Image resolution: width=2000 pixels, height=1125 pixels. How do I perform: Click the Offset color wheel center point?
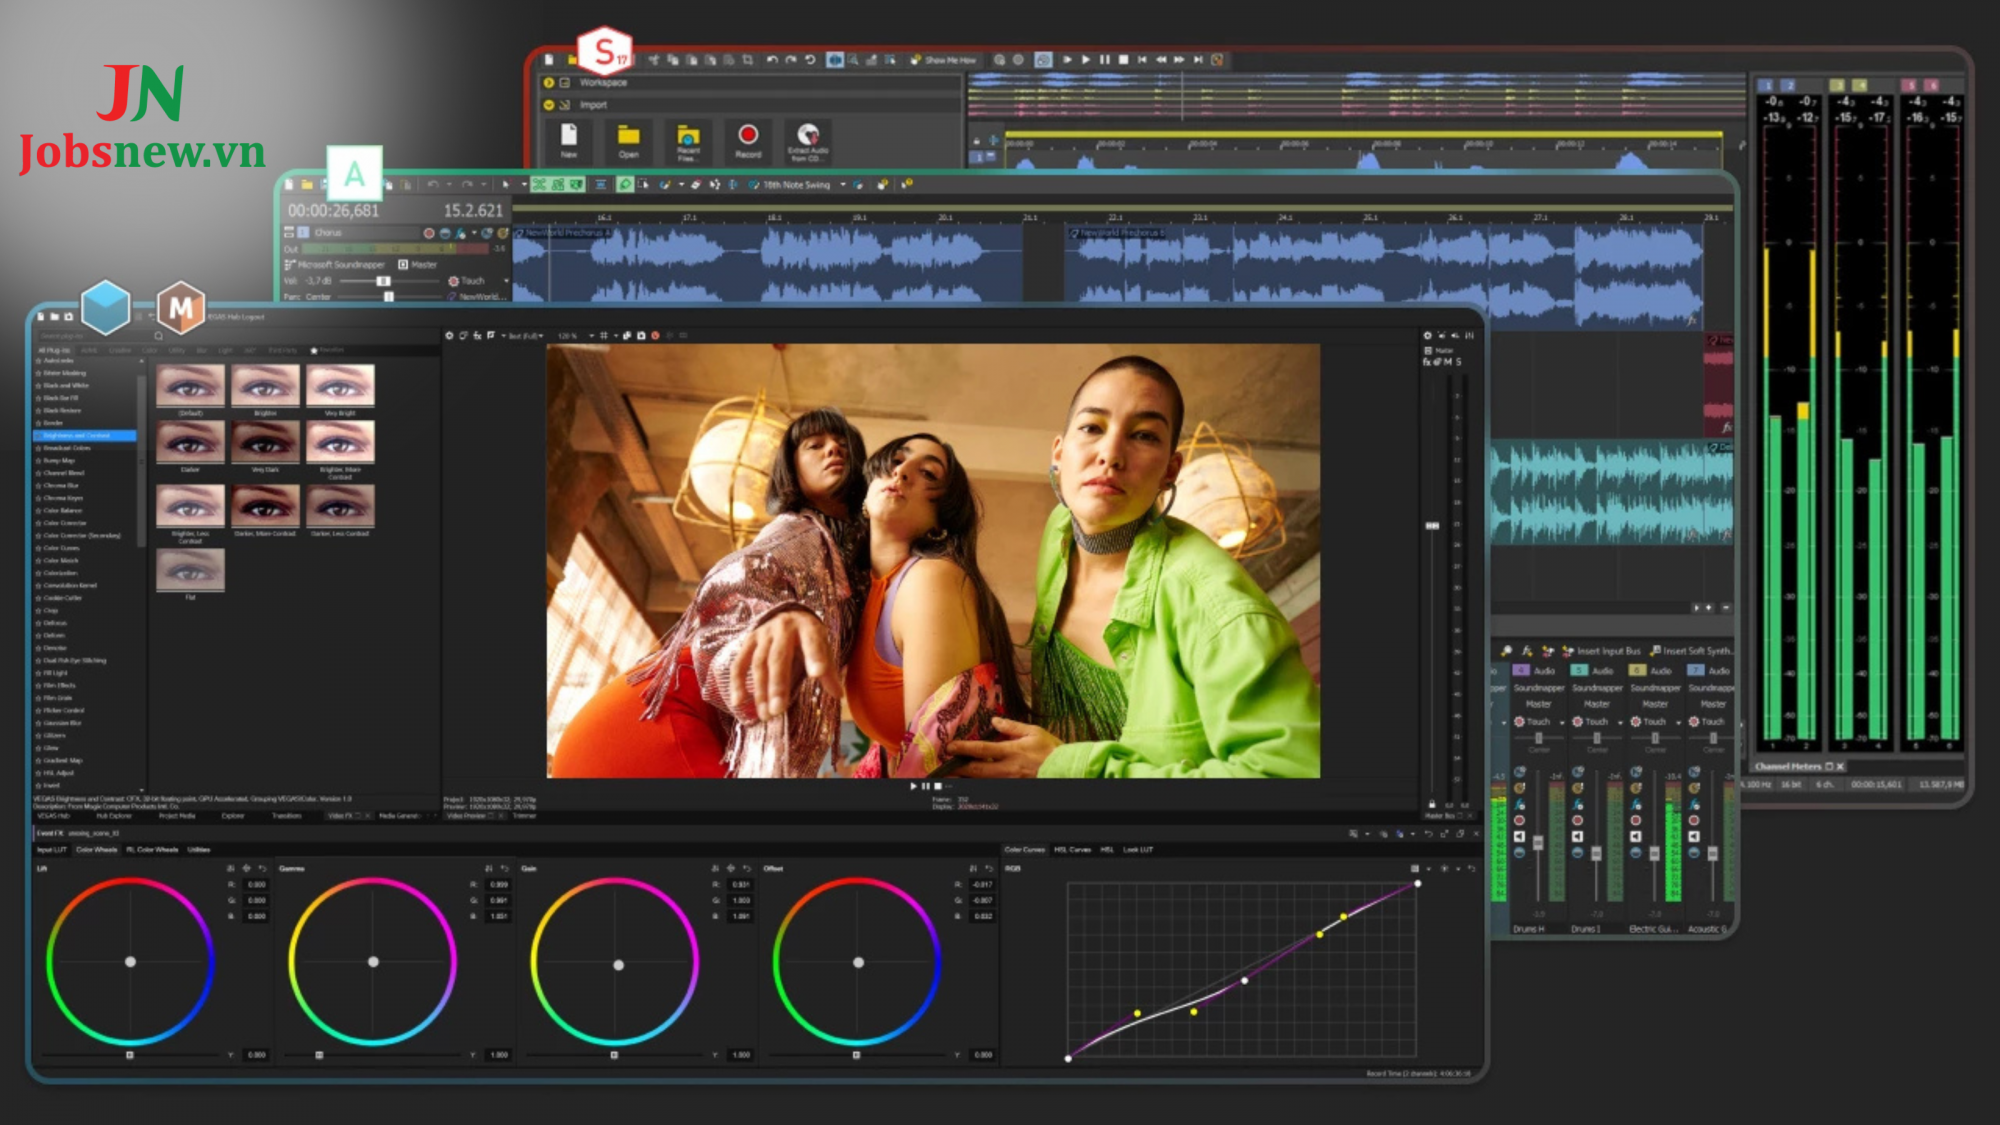coord(858,963)
